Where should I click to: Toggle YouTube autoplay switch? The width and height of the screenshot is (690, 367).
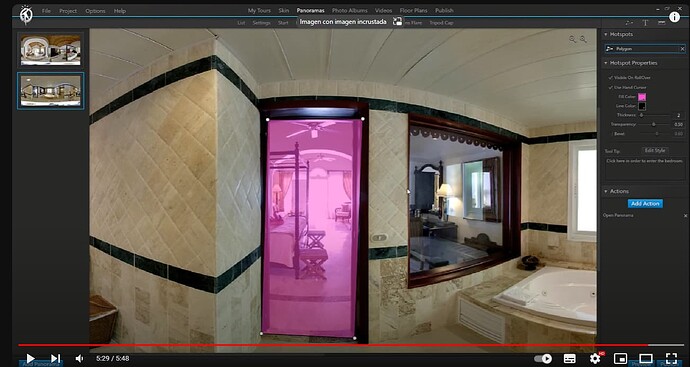pyautogui.click(x=543, y=359)
